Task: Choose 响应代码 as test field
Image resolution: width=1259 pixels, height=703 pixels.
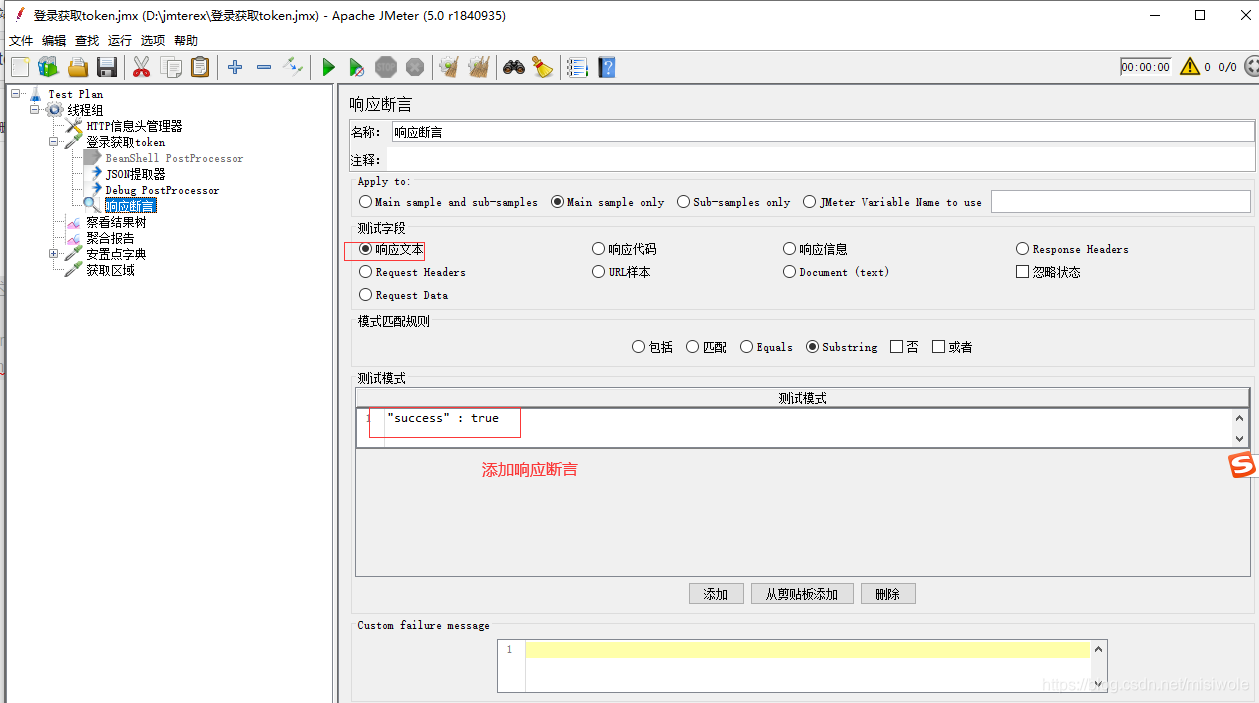Action: click(599, 249)
